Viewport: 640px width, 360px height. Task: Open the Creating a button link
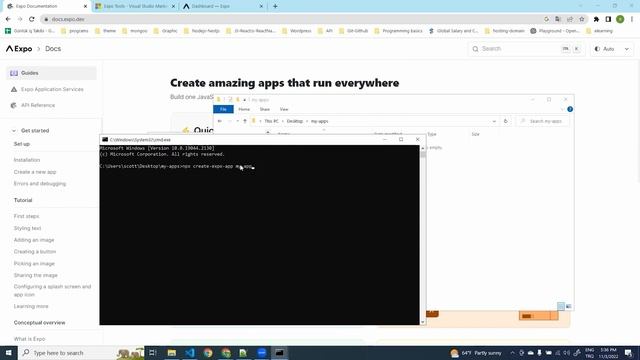pos(35,252)
